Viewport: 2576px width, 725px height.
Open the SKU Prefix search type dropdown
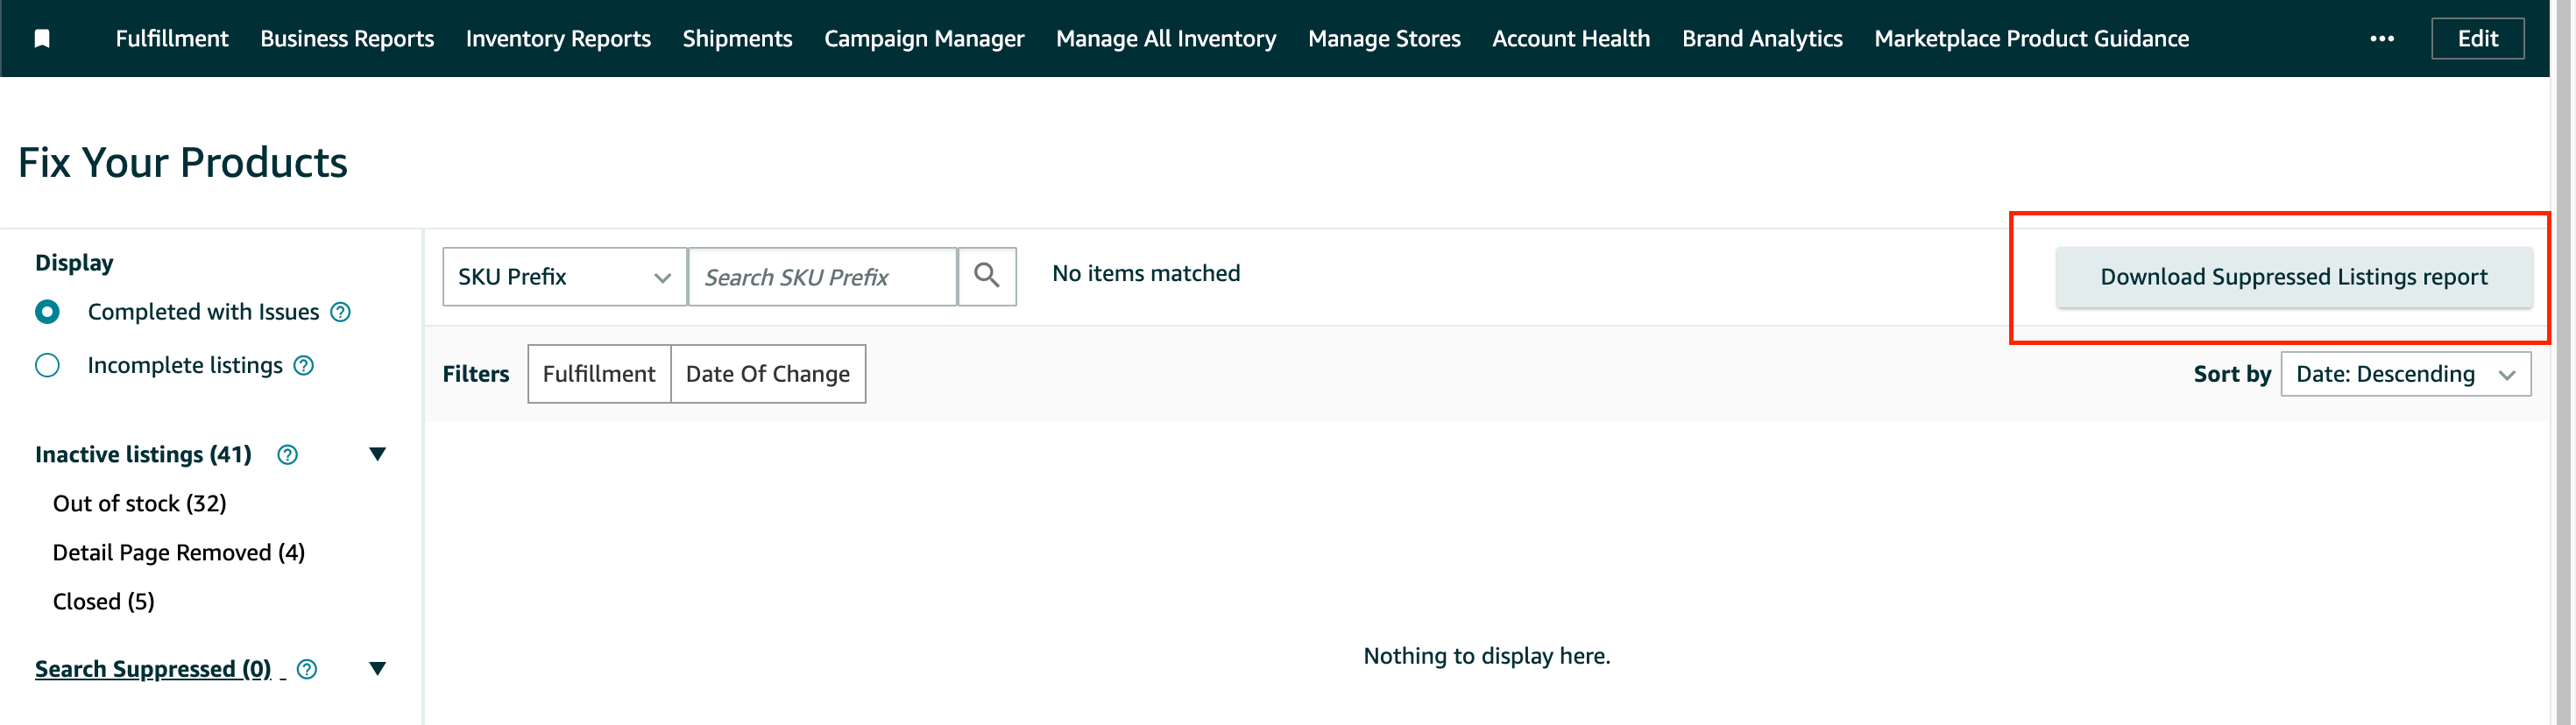(x=565, y=276)
